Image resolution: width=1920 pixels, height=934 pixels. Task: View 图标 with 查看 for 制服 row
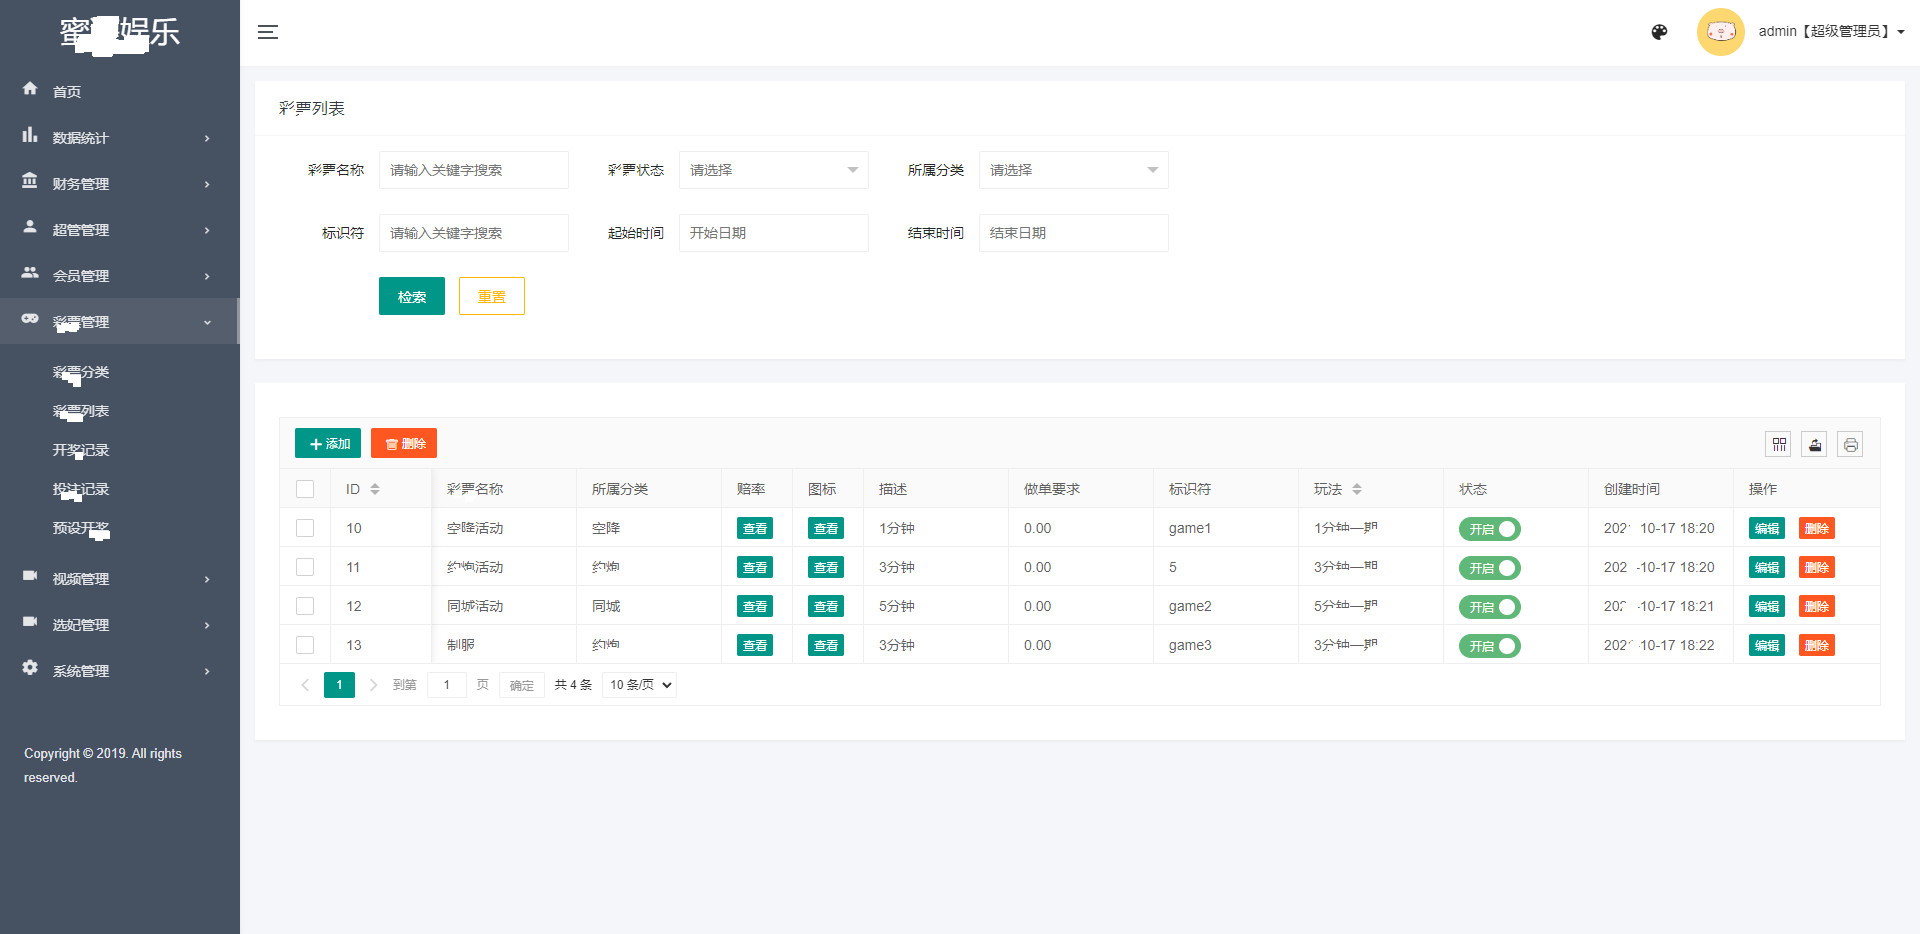(x=826, y=645)
